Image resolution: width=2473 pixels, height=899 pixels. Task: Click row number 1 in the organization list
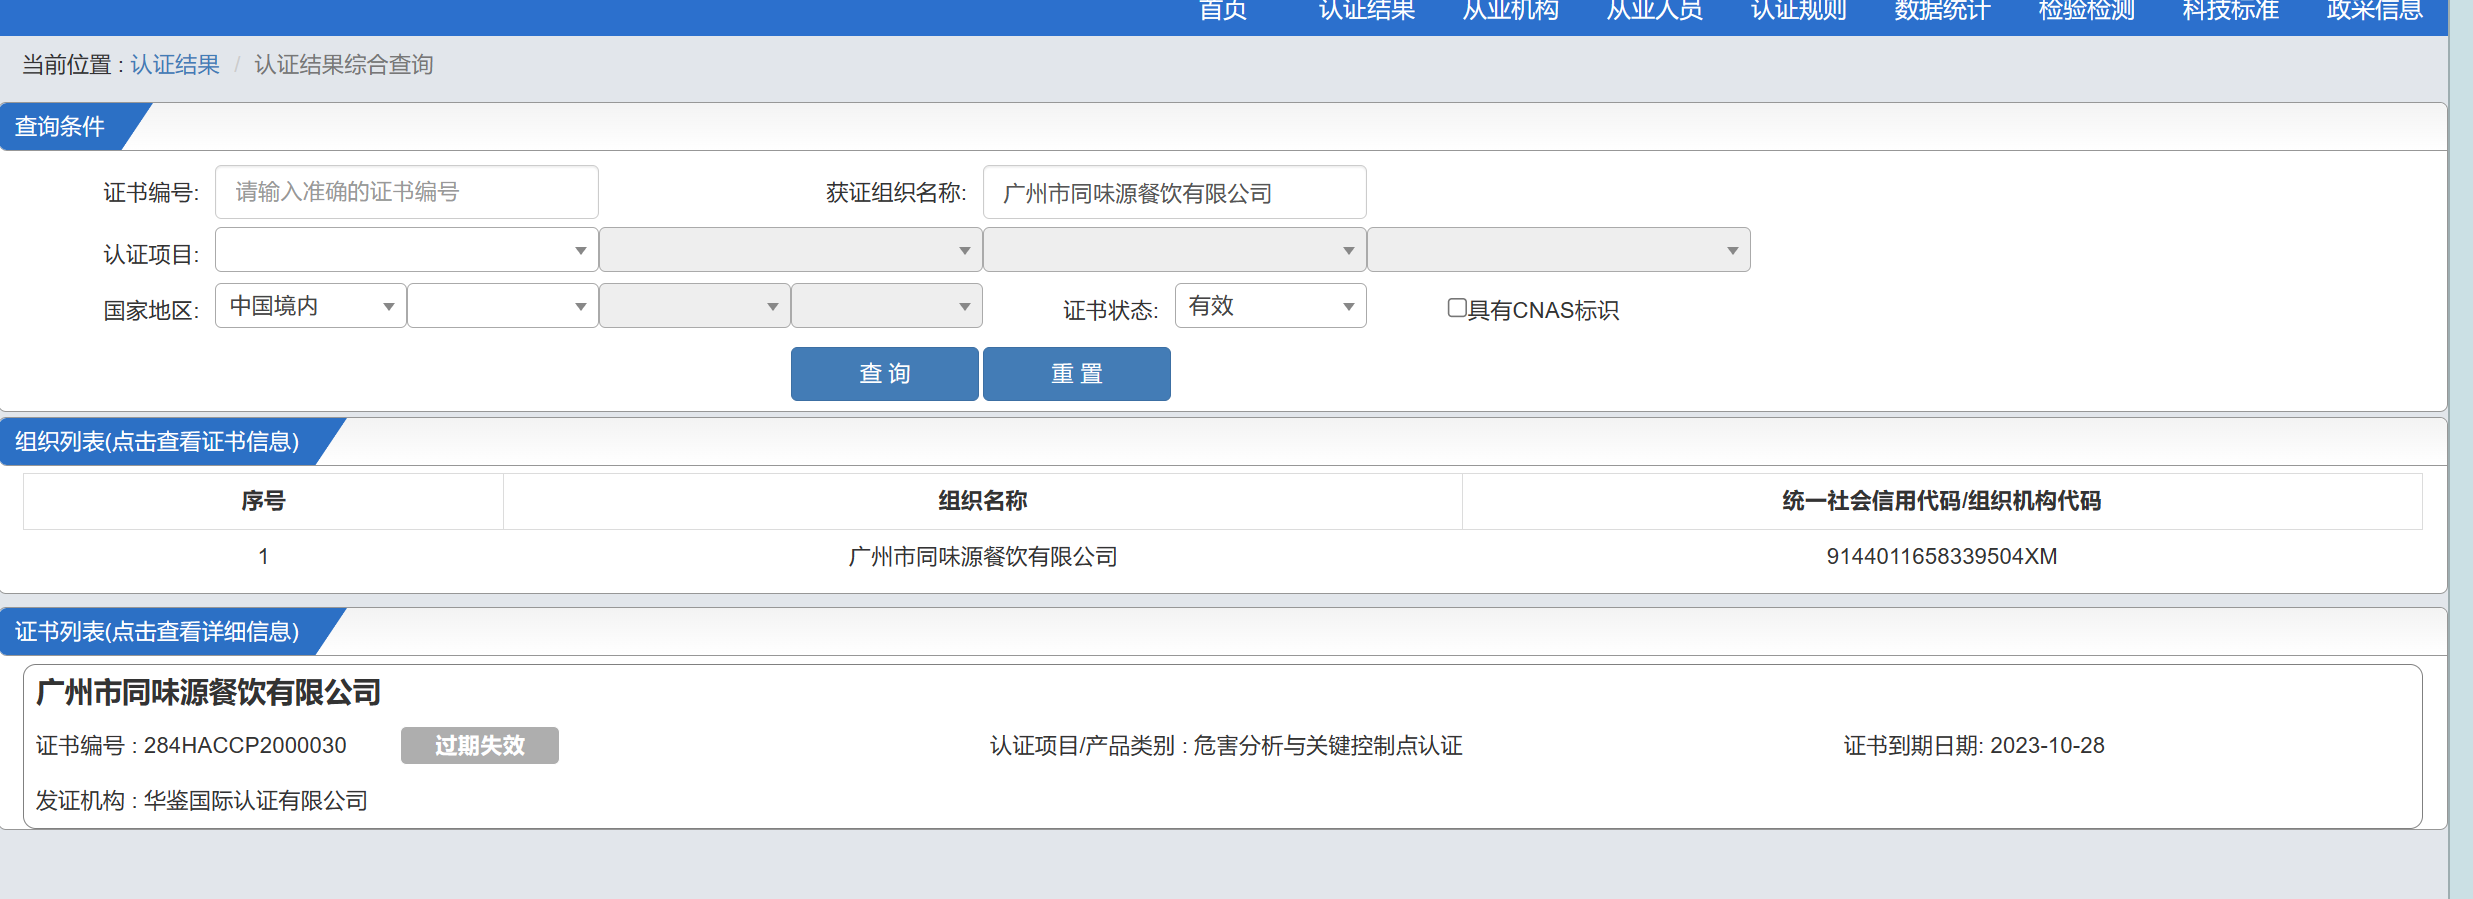click(263, 556)
